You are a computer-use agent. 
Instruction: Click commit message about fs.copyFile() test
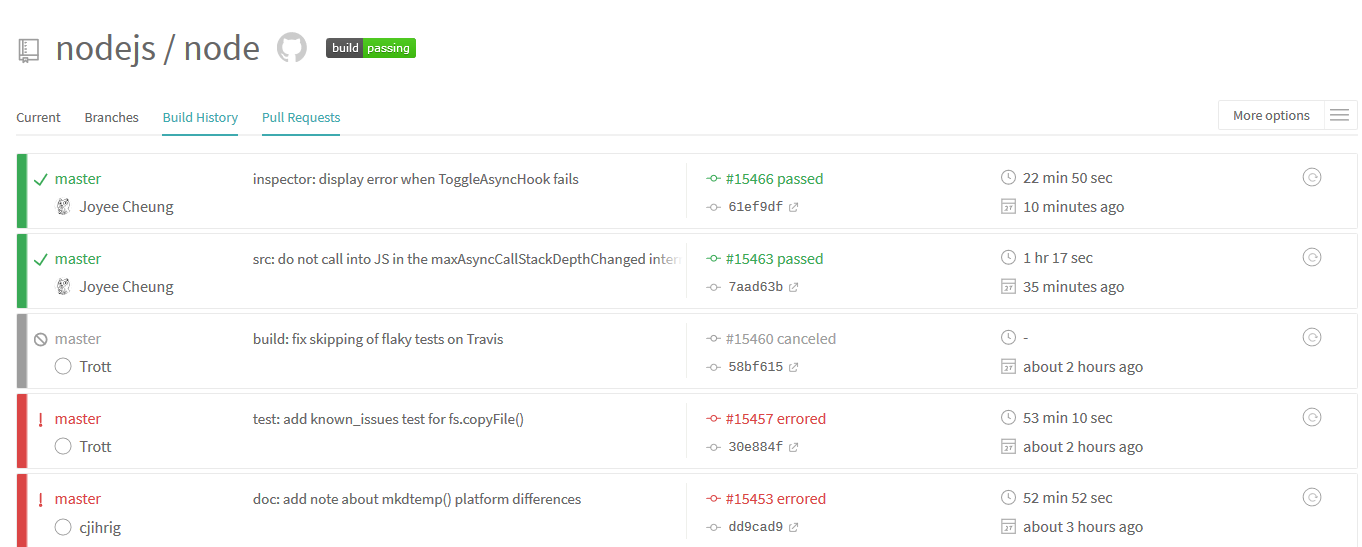tap(388, 419)
